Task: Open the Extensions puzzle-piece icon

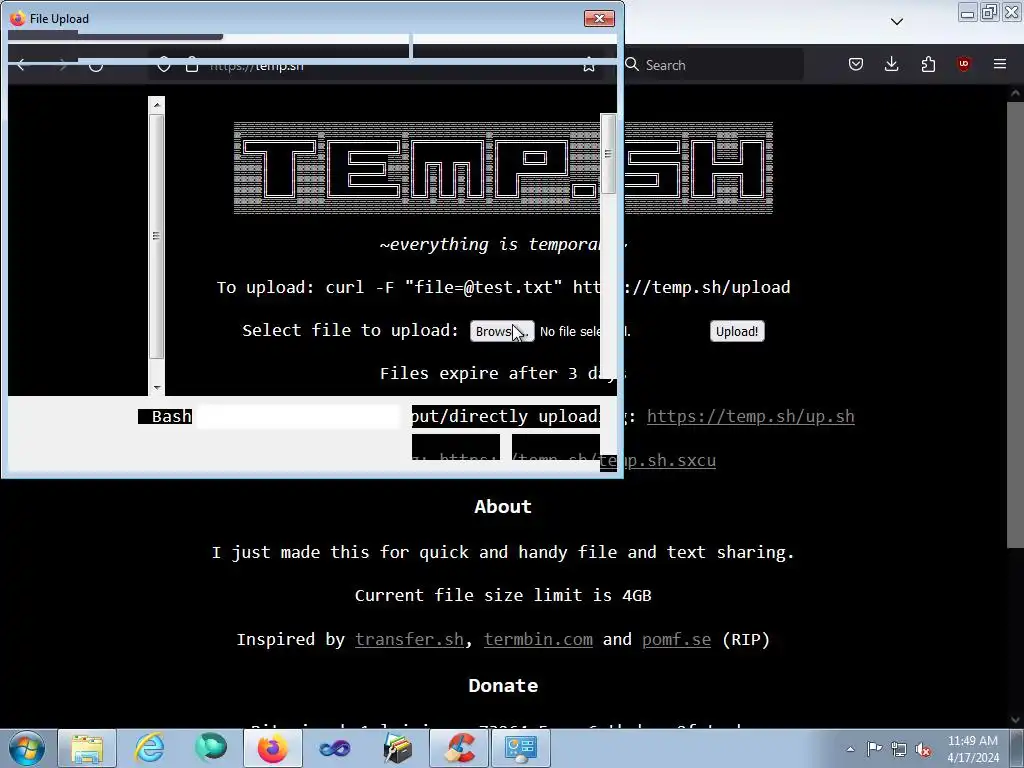Action: pos(928,64)
